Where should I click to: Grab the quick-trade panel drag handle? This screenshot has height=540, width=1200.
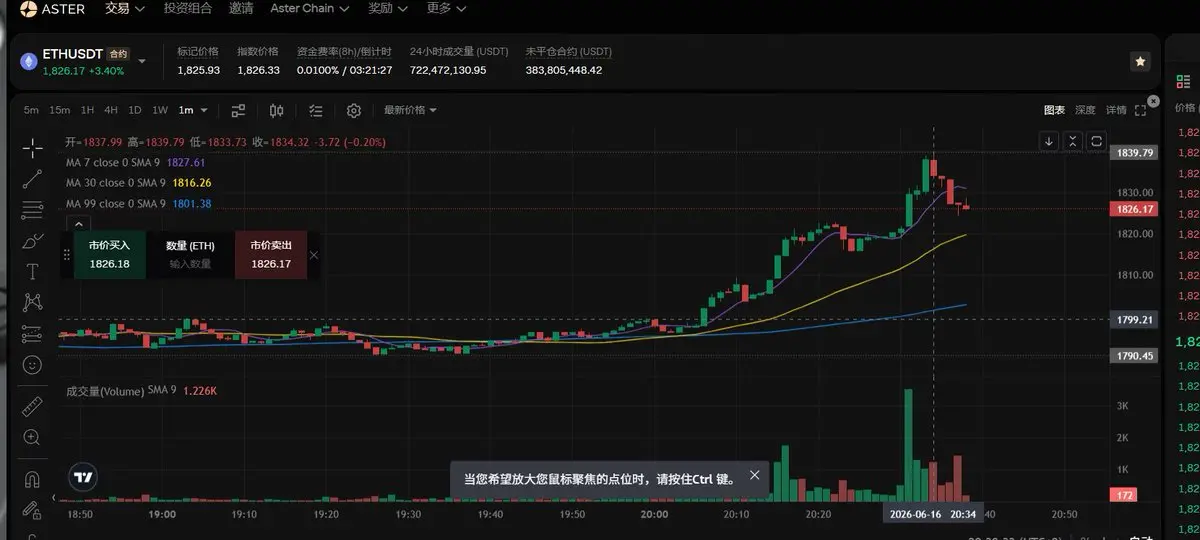[x=67, y=255]
